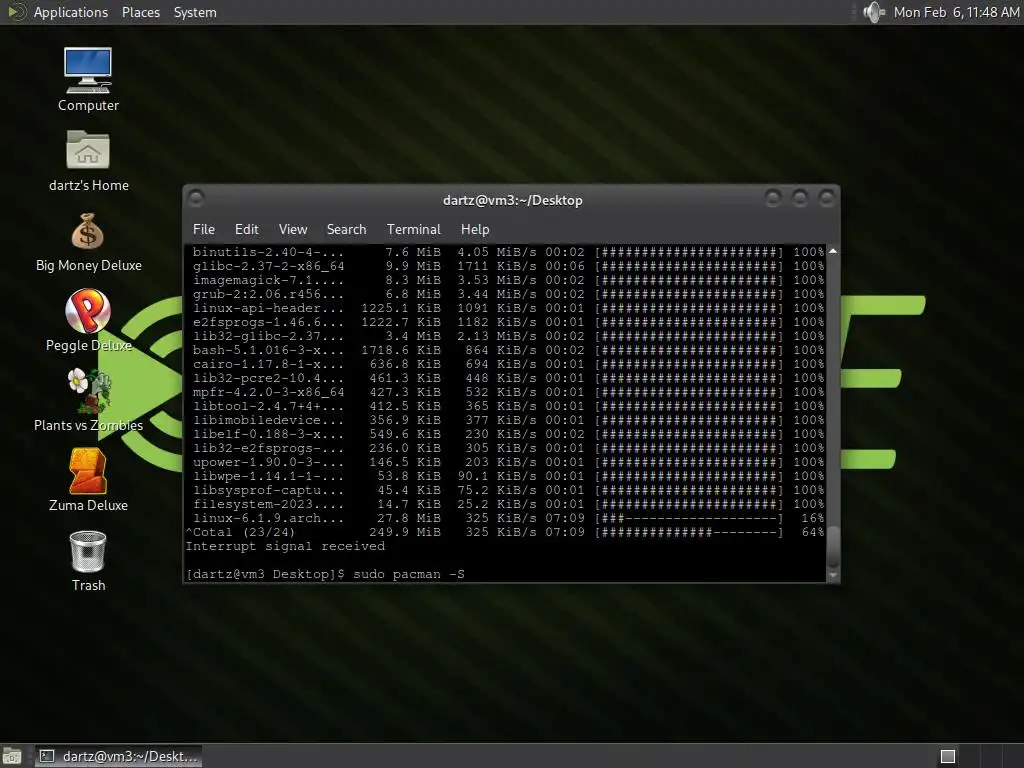Click the glibc-2.37-2-x86_64 package line
The height and width of the screenshot is (768, 1024).
[x=508, y=266]
